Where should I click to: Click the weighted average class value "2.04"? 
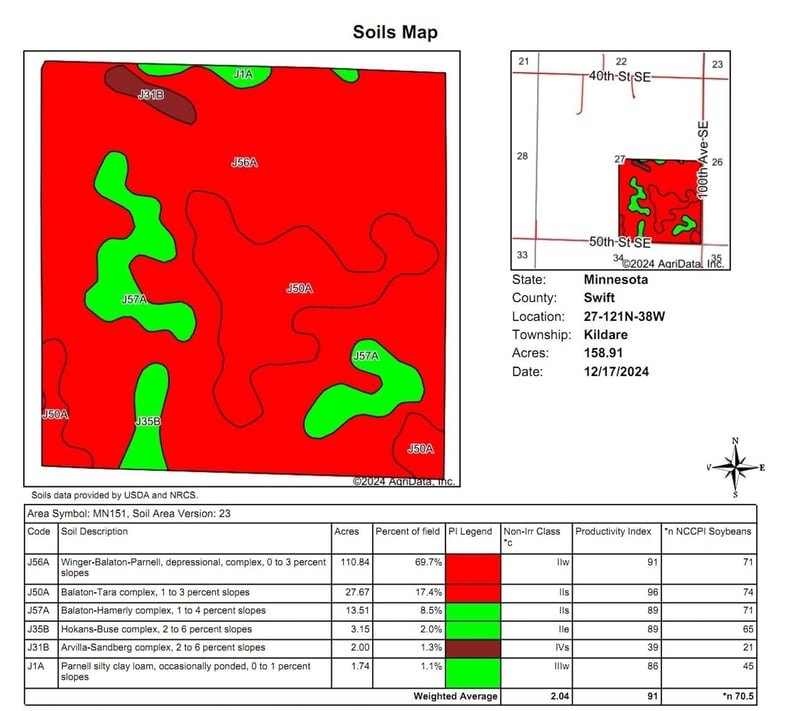coord(559,696)
